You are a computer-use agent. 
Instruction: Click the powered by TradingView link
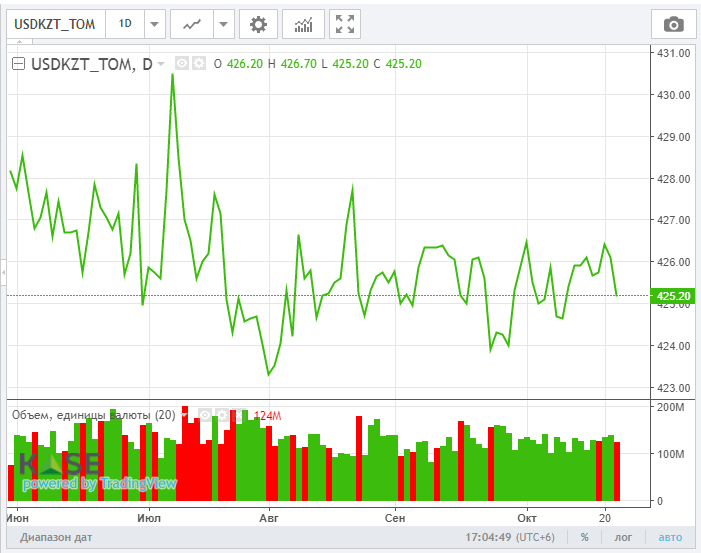point(99,484)
